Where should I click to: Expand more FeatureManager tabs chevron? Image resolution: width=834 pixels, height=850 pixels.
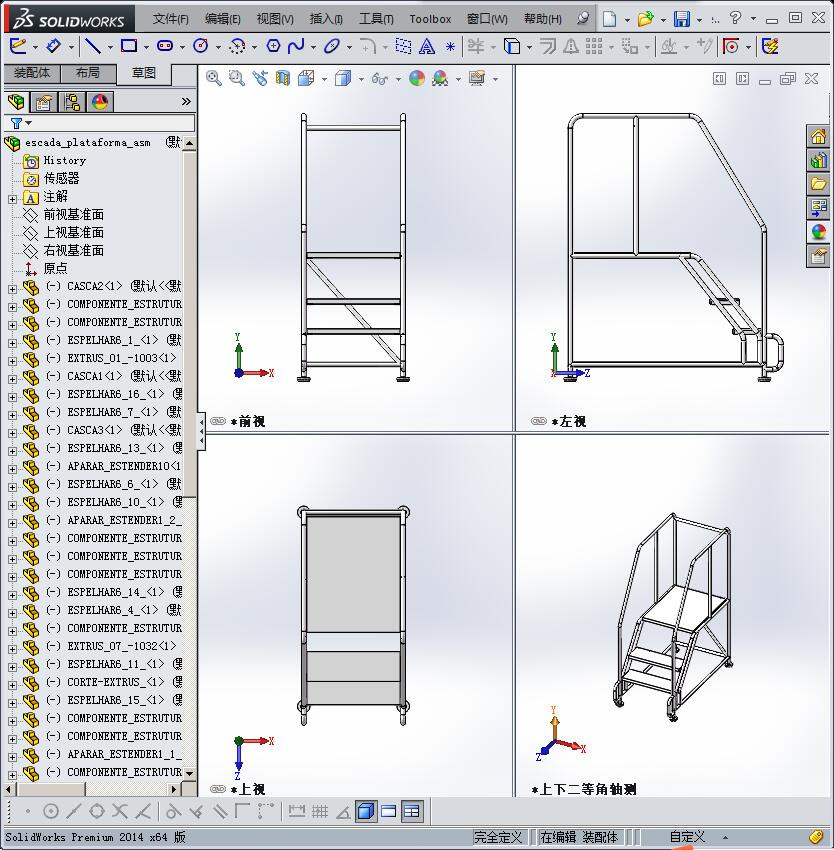pos(187,101)
